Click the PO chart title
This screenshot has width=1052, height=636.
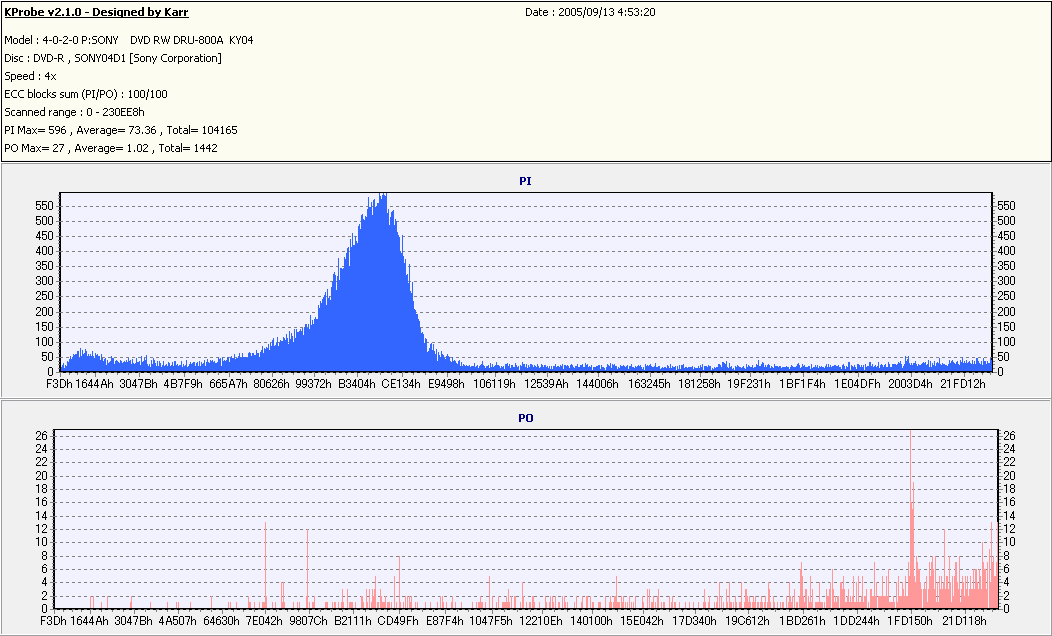tap(525, 418)
